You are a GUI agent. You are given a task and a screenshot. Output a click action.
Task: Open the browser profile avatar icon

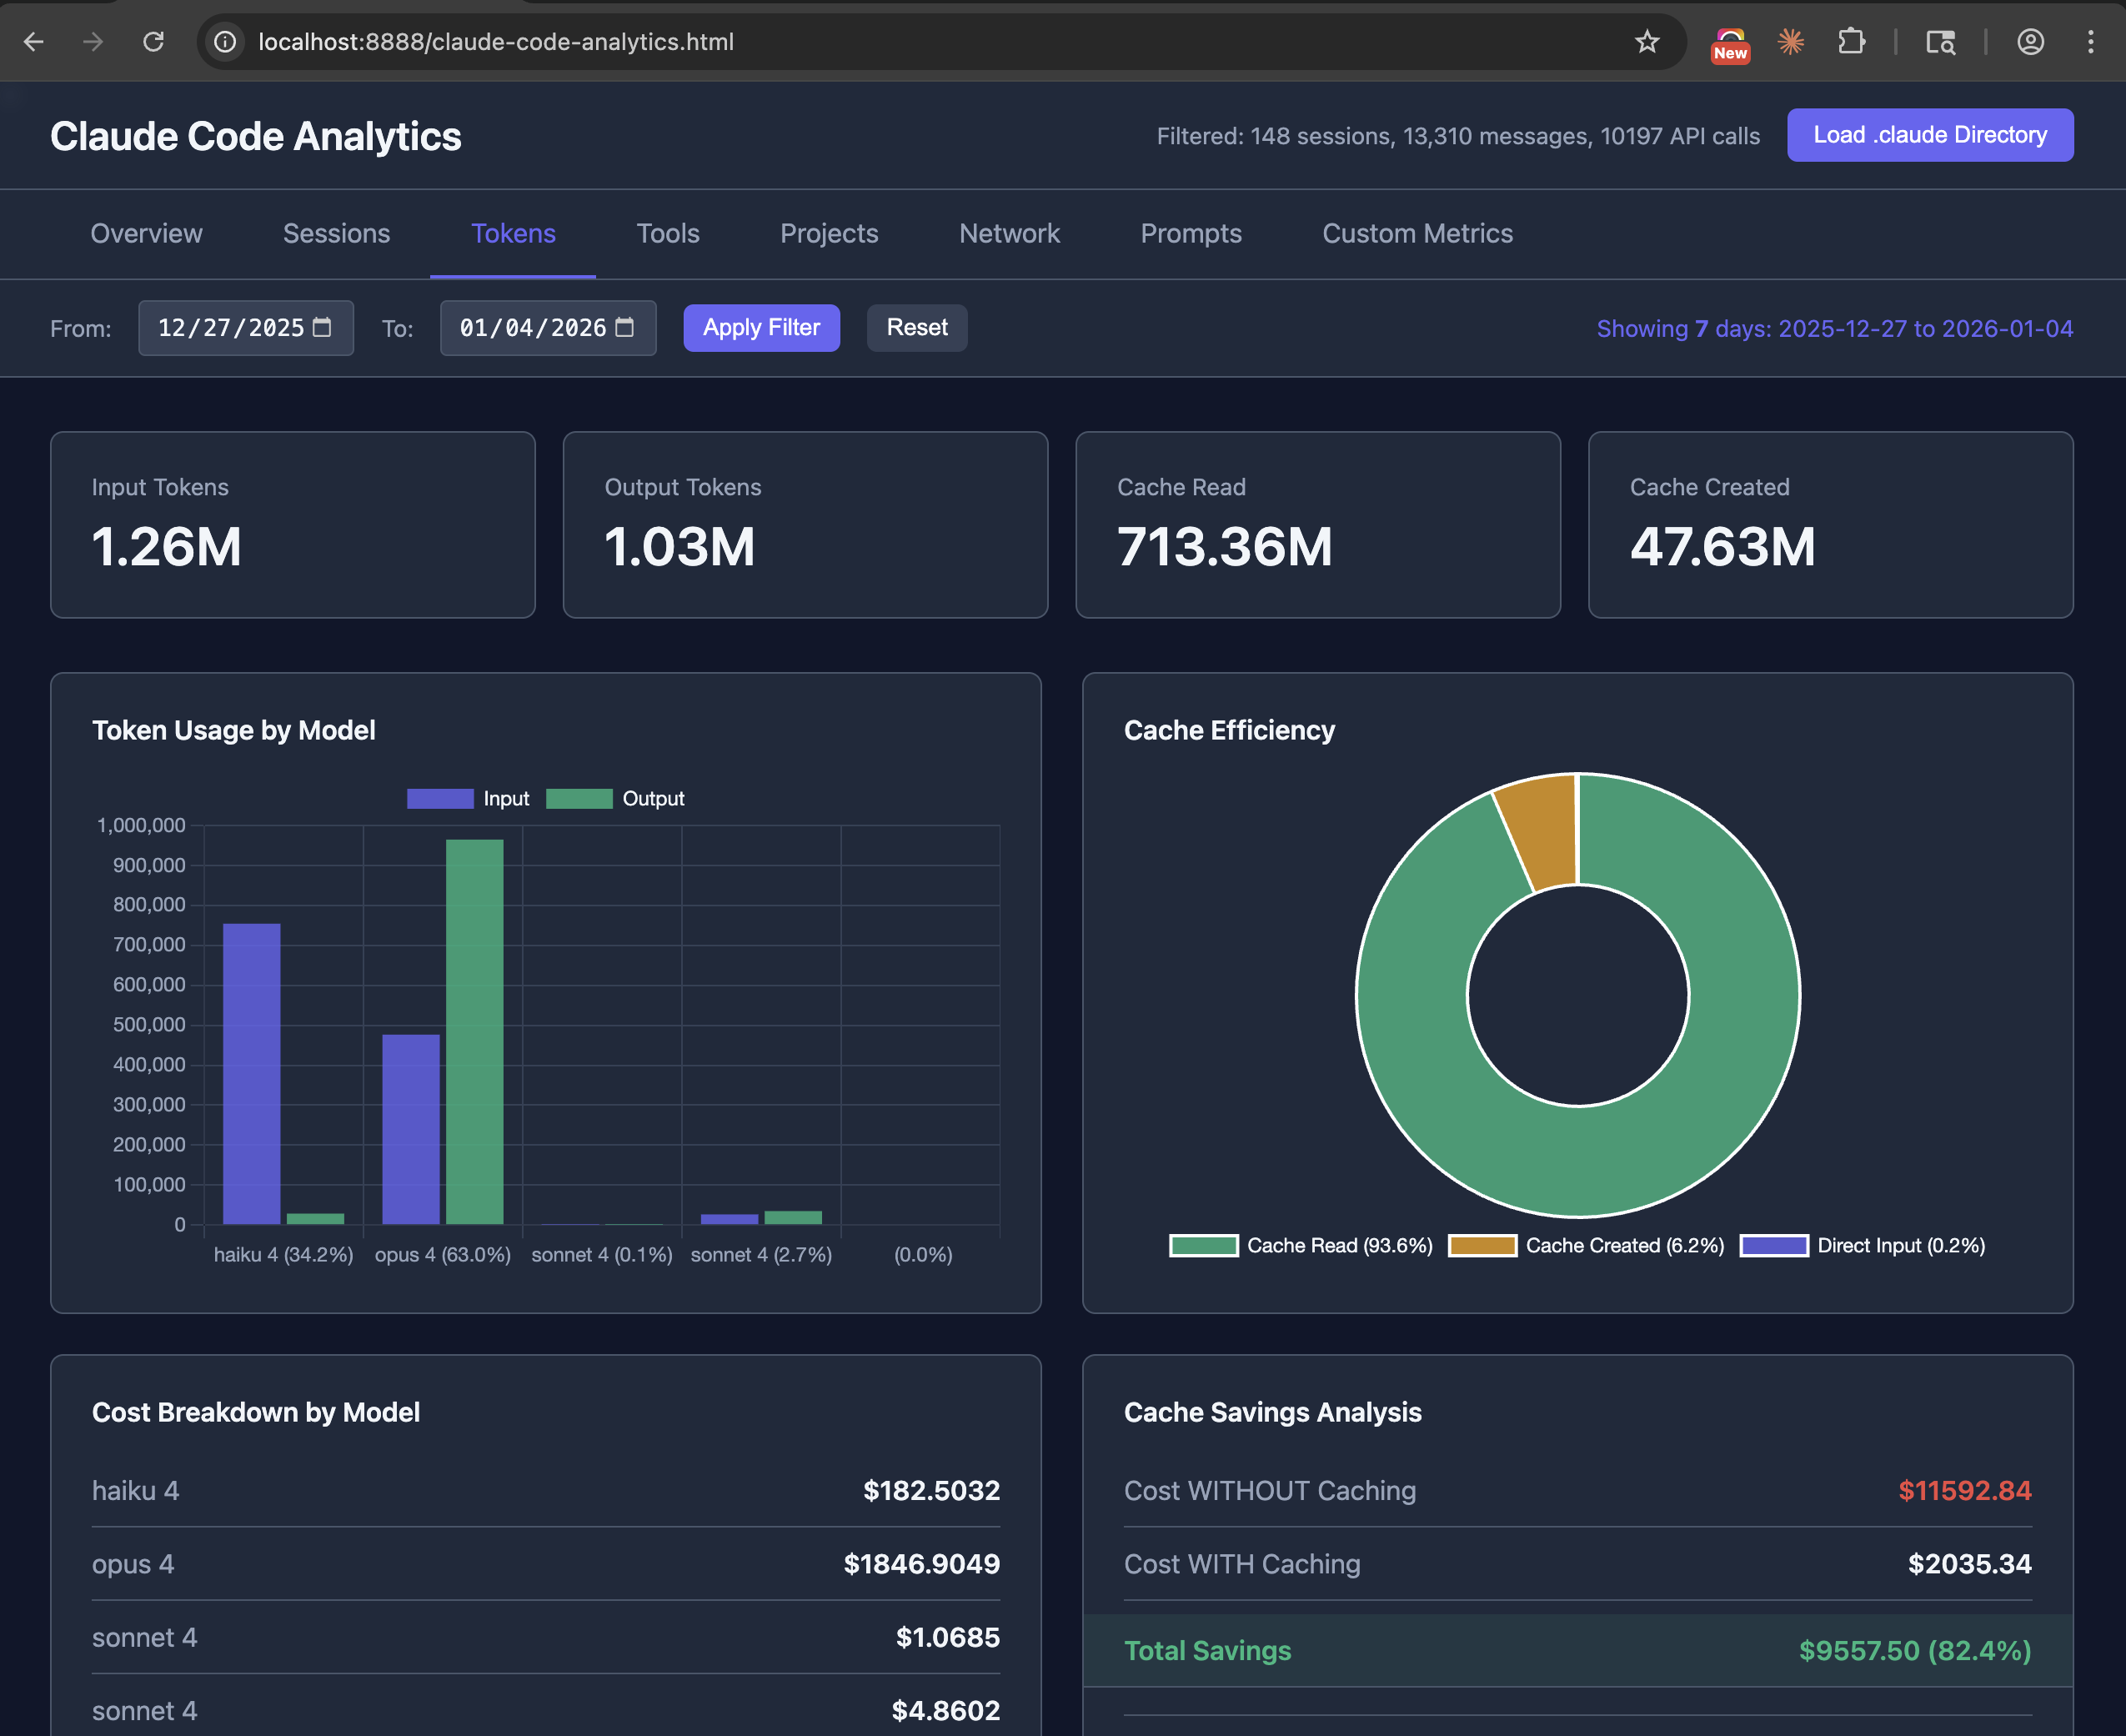pyautogui.click(x=2030, y=41)
